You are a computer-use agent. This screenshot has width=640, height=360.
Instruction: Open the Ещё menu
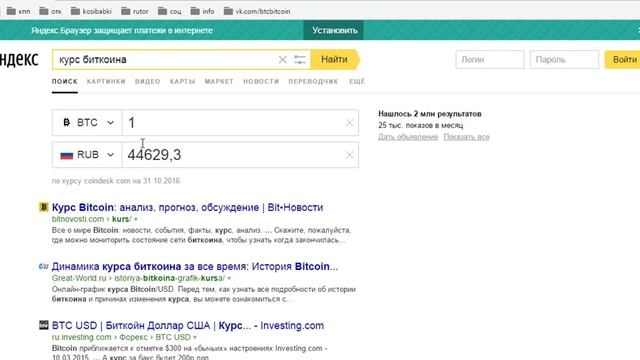point(357,81)
